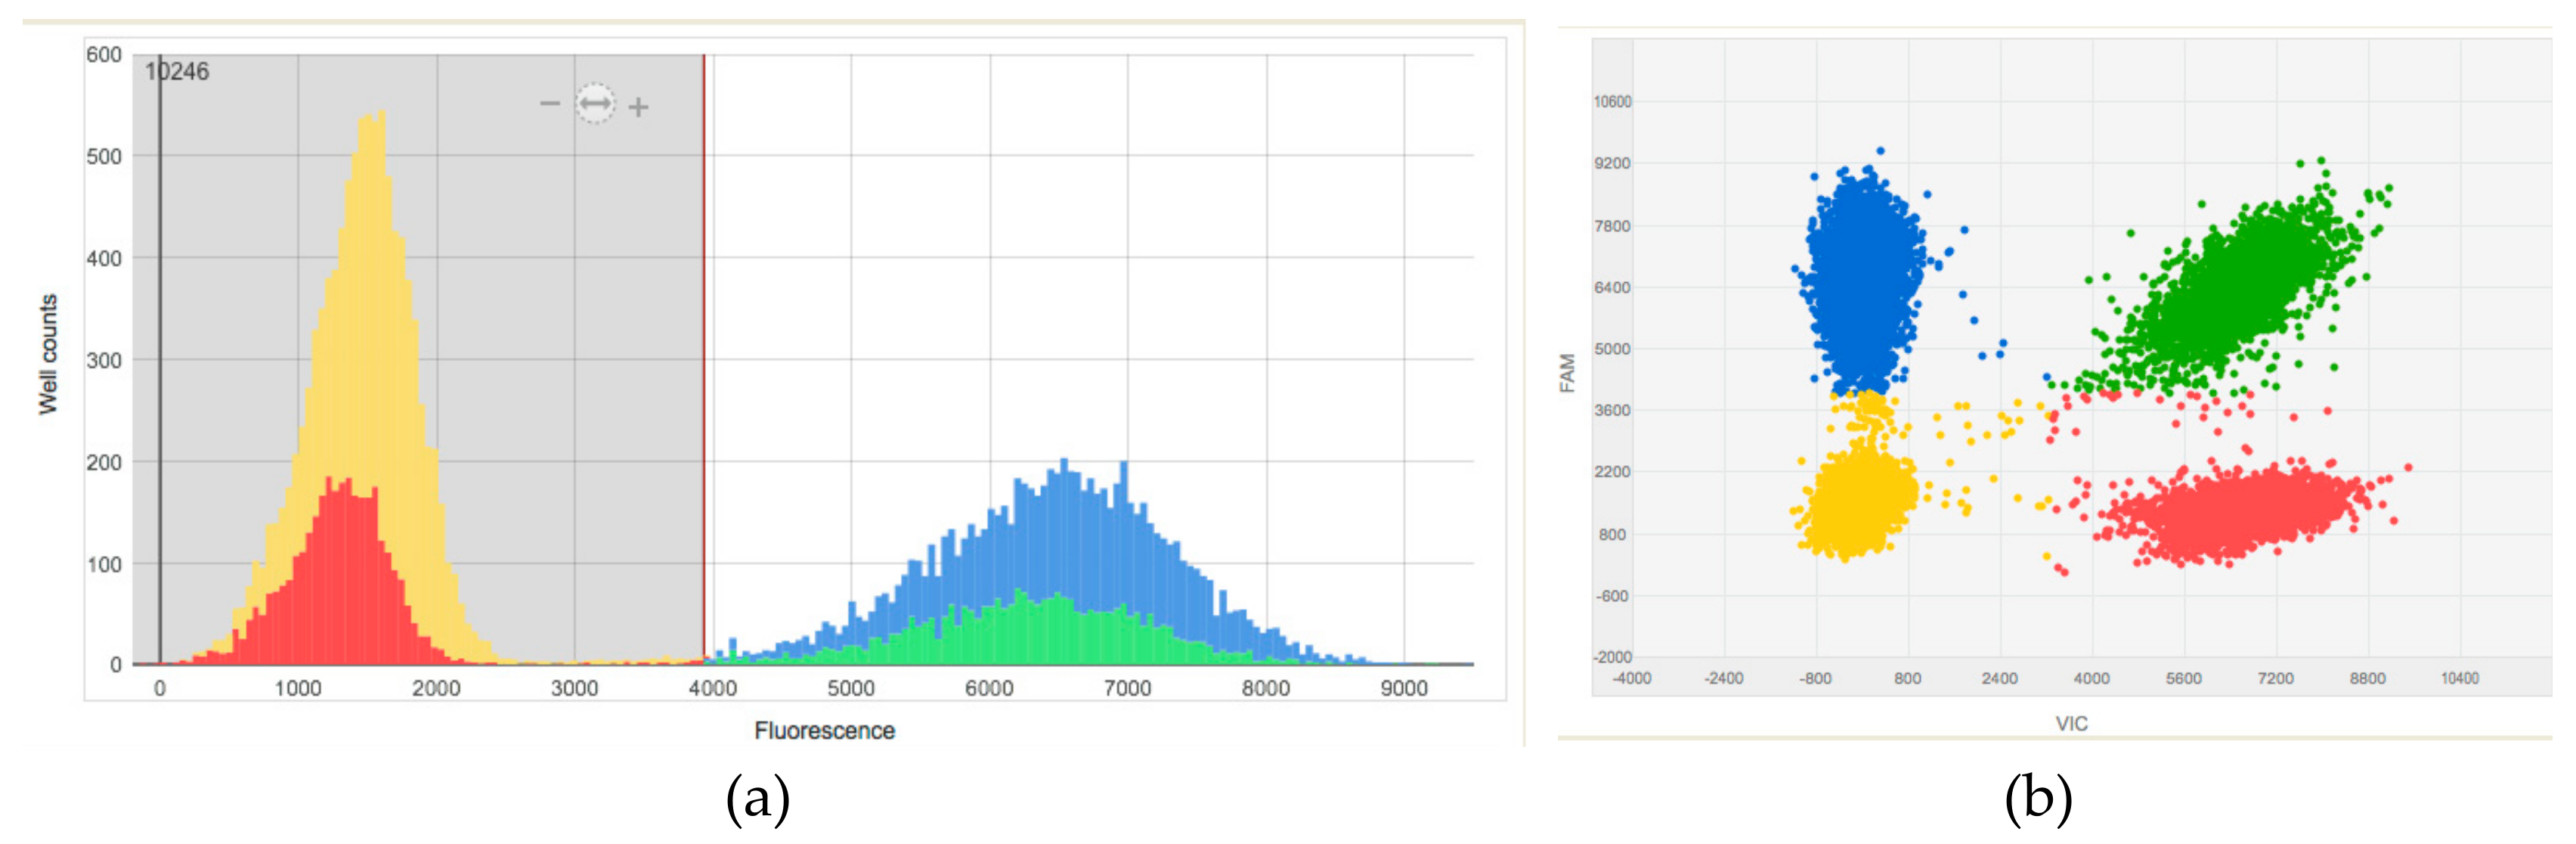
Task: Click the plus threshold increase icon
Action: pyautogui.click(x=639, y=106)
